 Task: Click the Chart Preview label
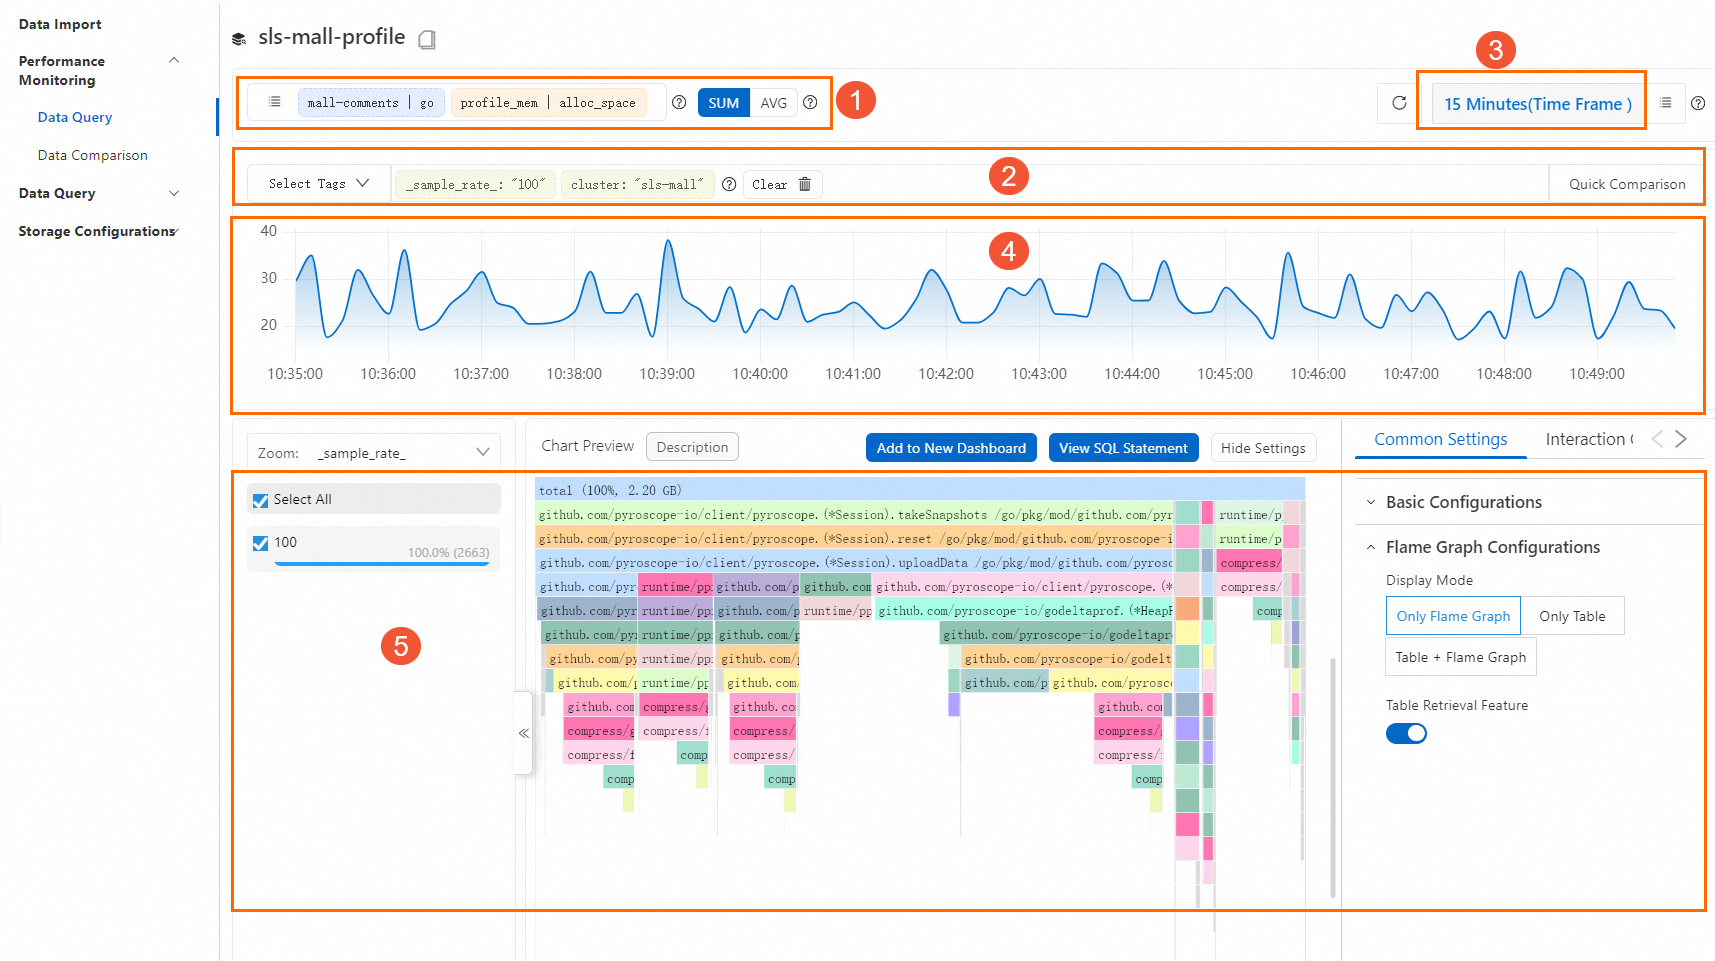(588, 446)
